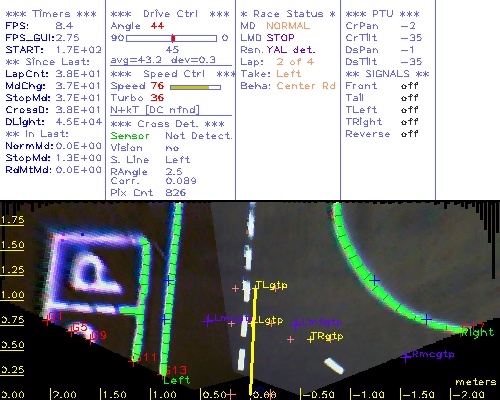Image resolution: width=500 pixels, height=400 pixels.
Task: Click the Race Status section header
Action: coord(288,14)
